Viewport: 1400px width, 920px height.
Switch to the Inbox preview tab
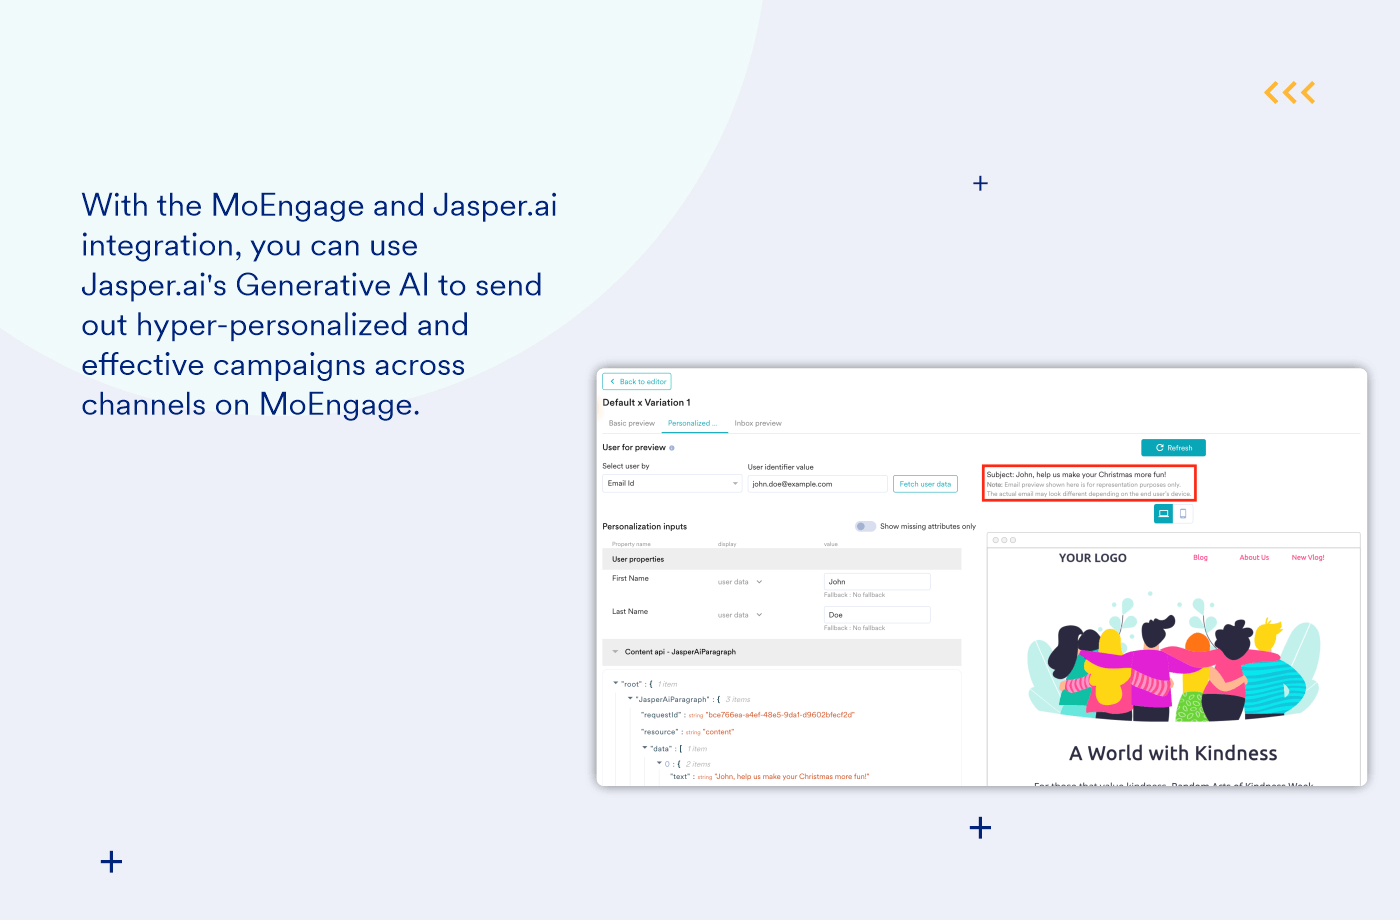(758, 423)
